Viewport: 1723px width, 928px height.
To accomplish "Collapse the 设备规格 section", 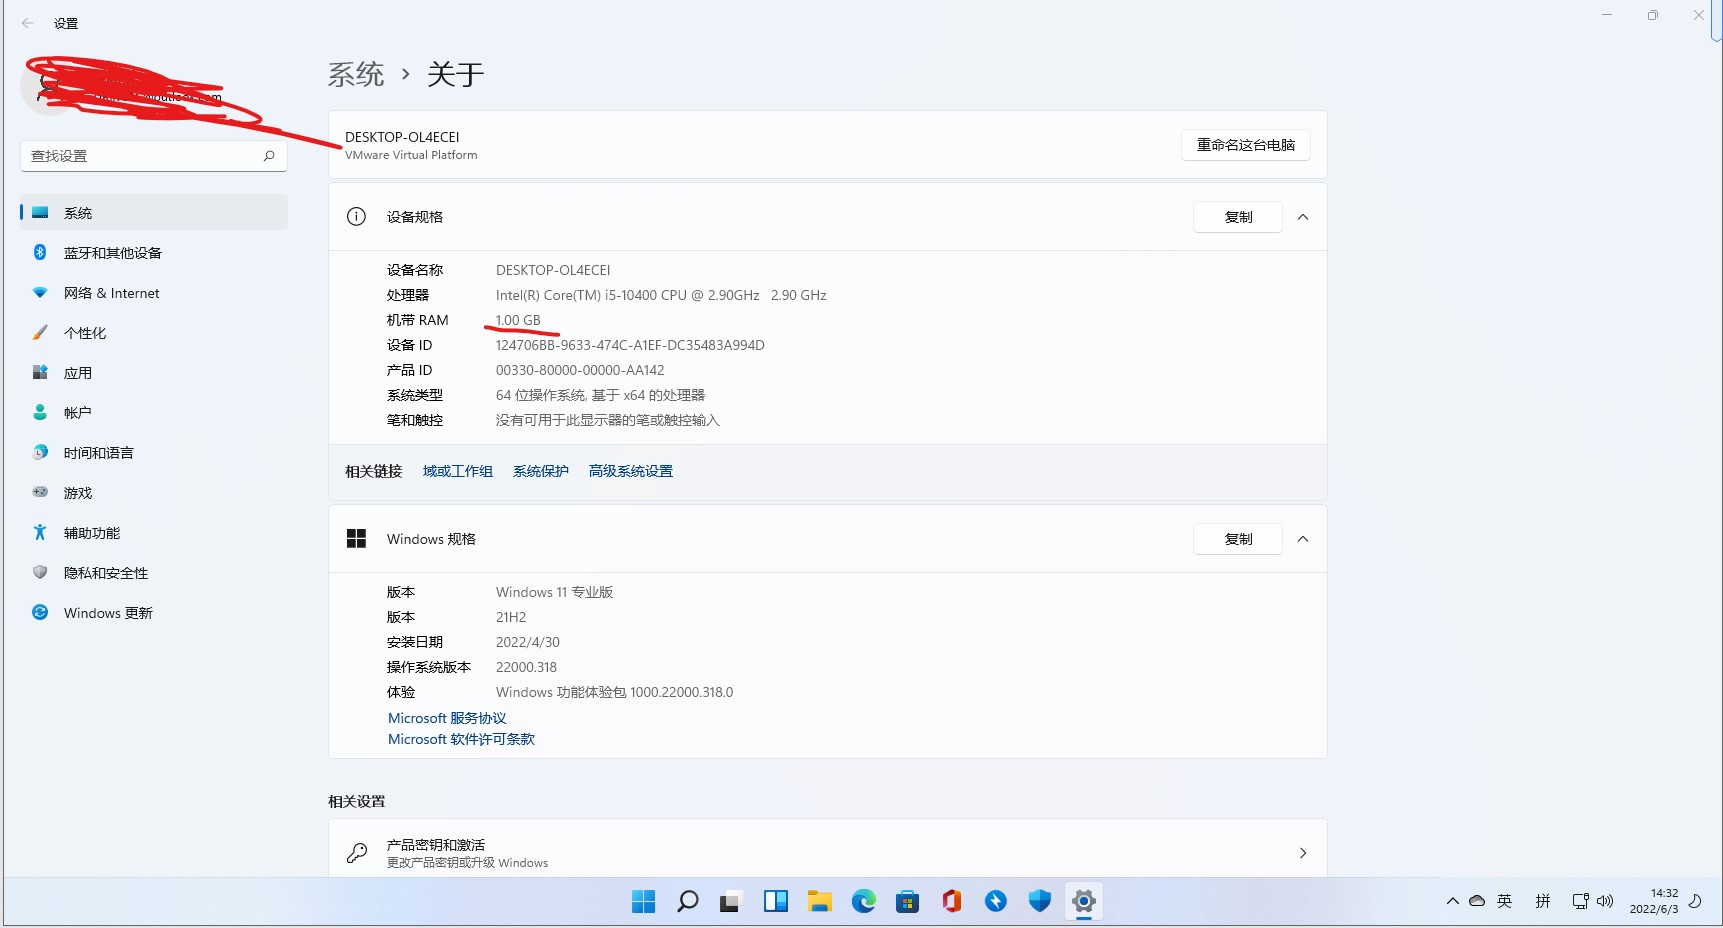I will coord(1303,217).
